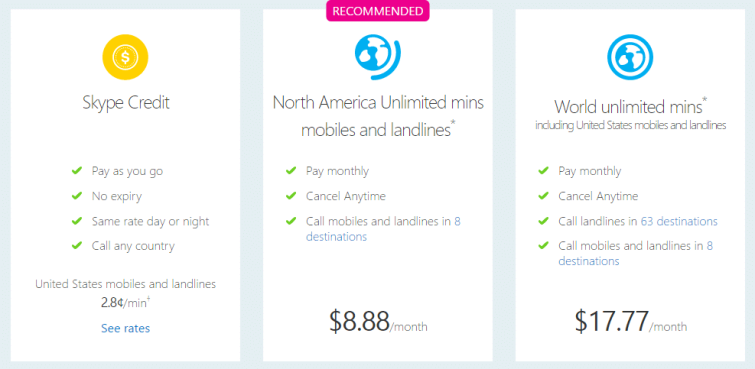Select the Skype Credit heading
Screen dimensions: 755x369
point(125,103)
